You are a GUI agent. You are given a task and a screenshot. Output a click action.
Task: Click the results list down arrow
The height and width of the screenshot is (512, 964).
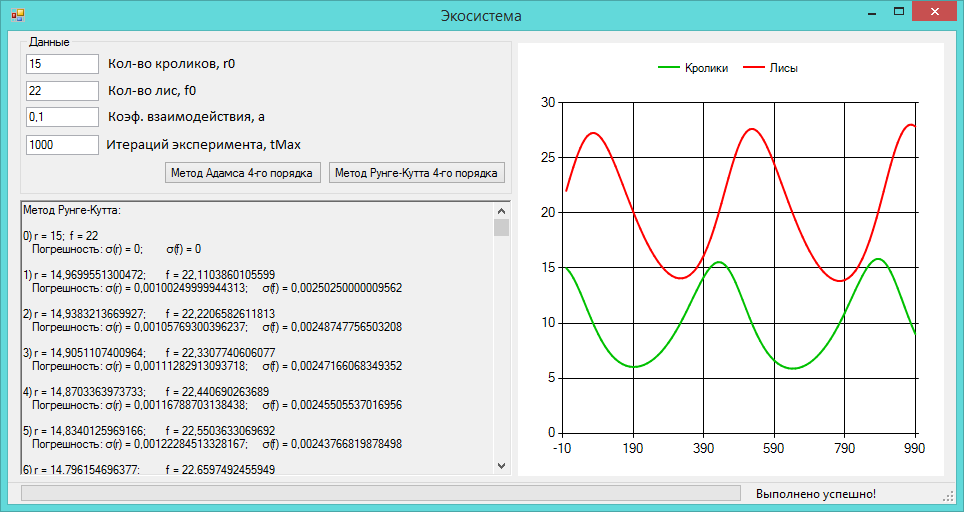502,466
